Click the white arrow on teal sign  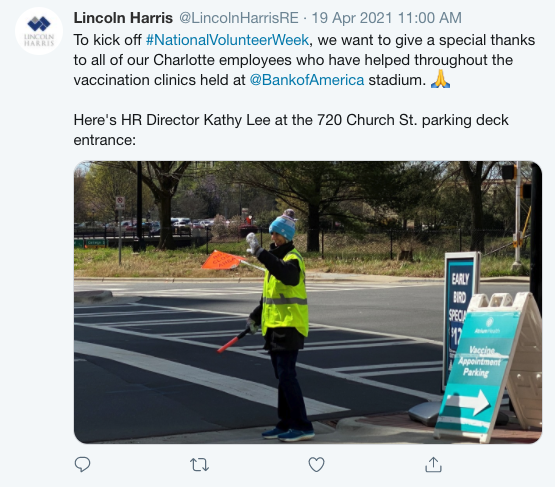tap(468, 402)
